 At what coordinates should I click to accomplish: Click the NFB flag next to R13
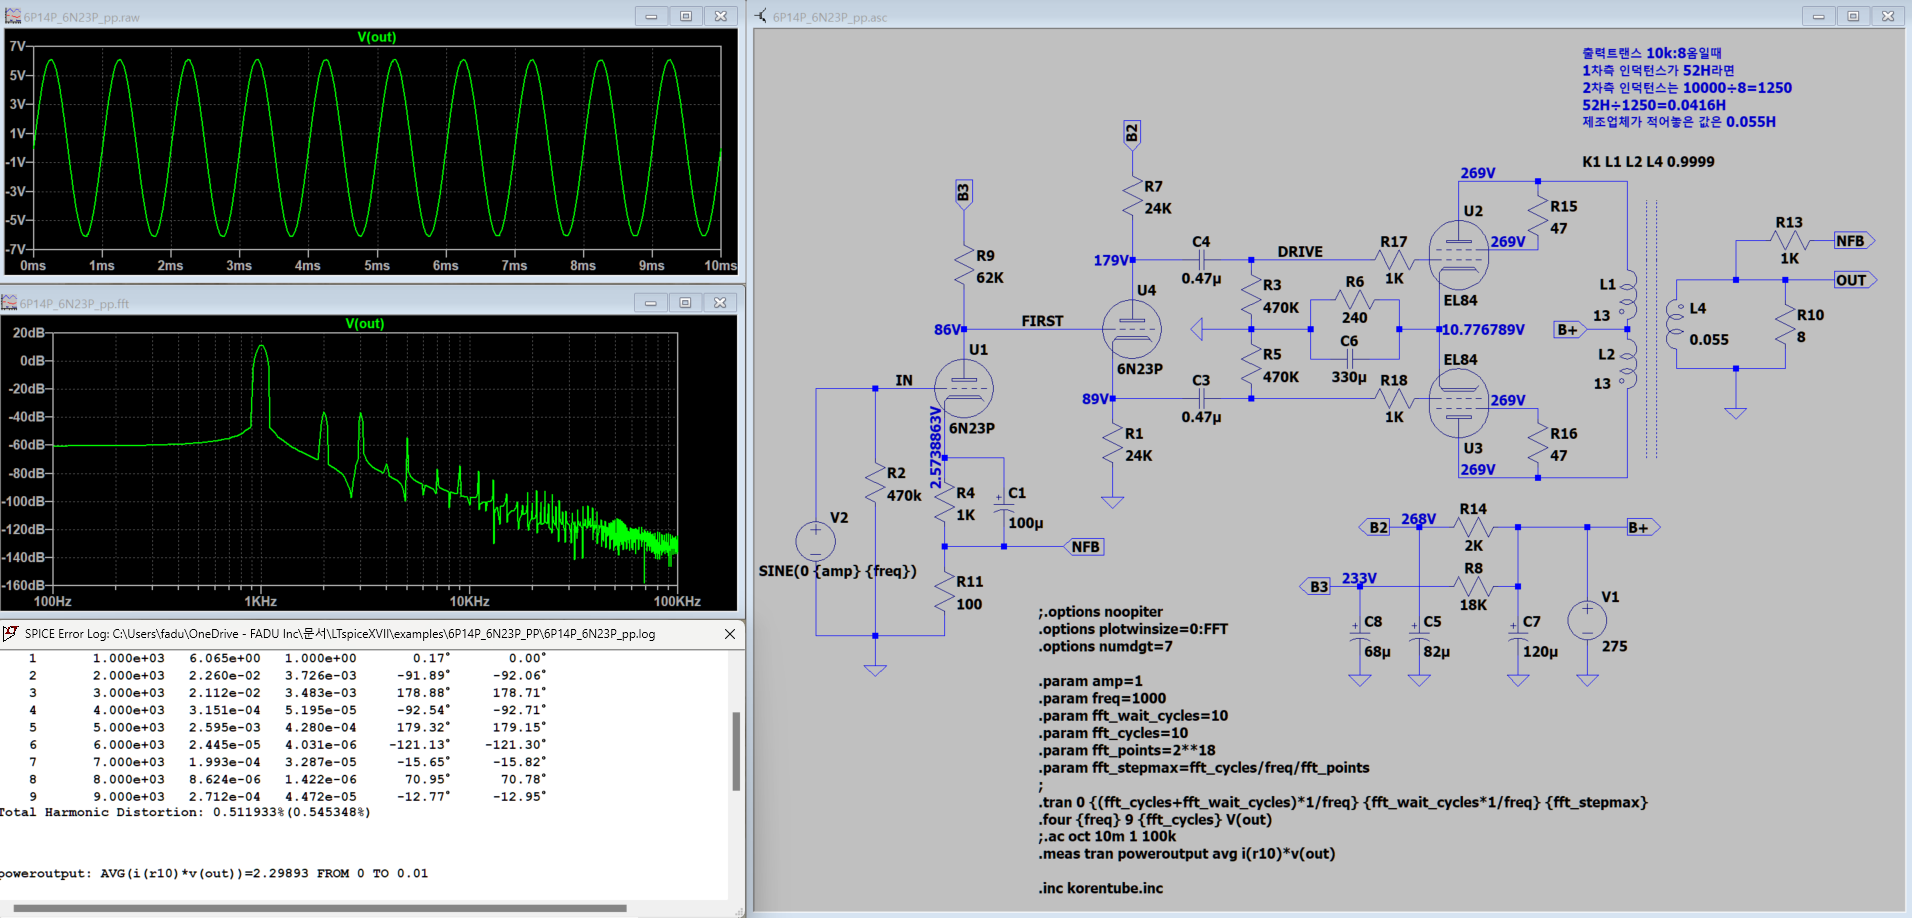coord(1852,241)
